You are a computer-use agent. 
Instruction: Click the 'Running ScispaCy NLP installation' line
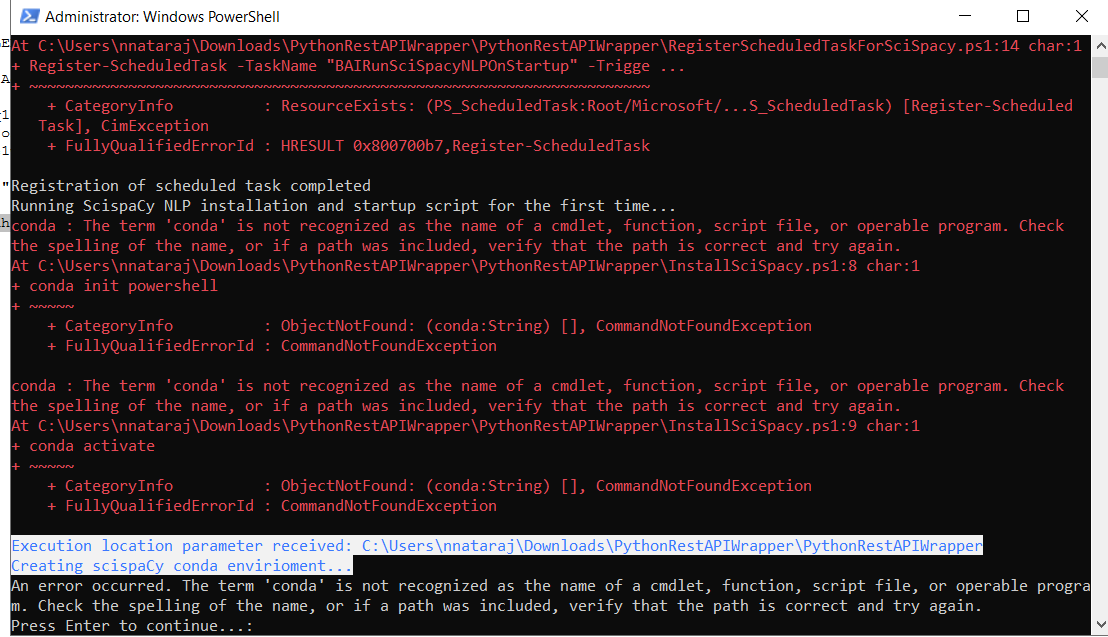click(343, 206)
